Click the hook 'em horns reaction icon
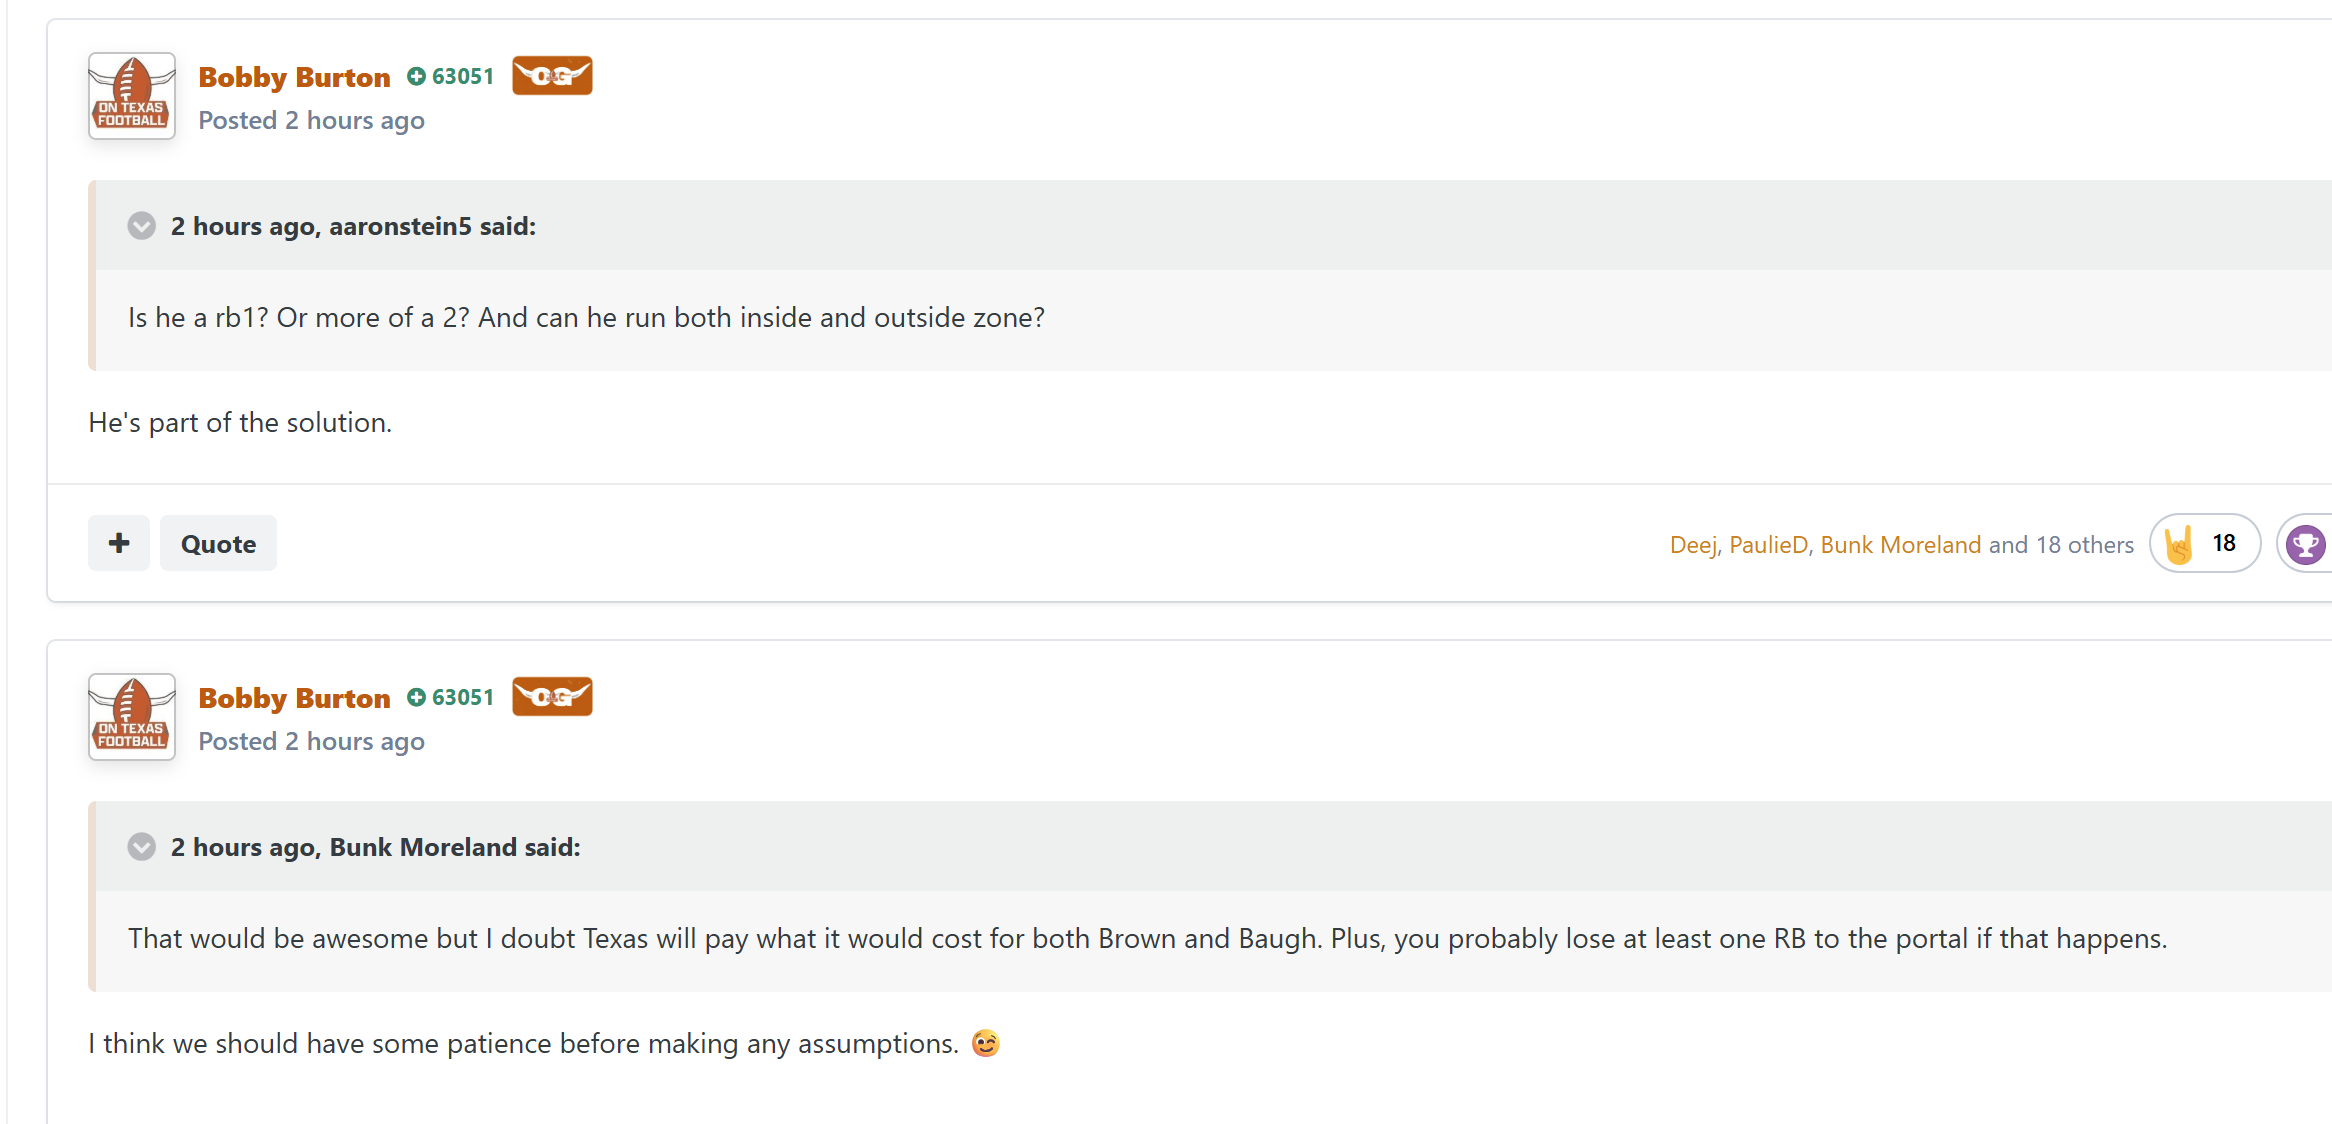The width and height of the screenshot is (2332, 1124). [x=2179, y=544]
